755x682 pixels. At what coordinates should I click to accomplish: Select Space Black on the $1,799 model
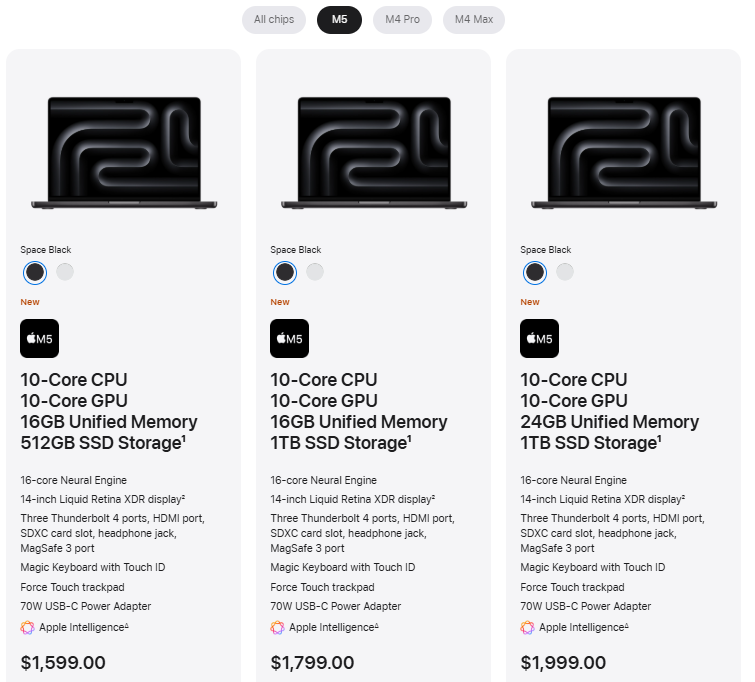tap(285, 272)
